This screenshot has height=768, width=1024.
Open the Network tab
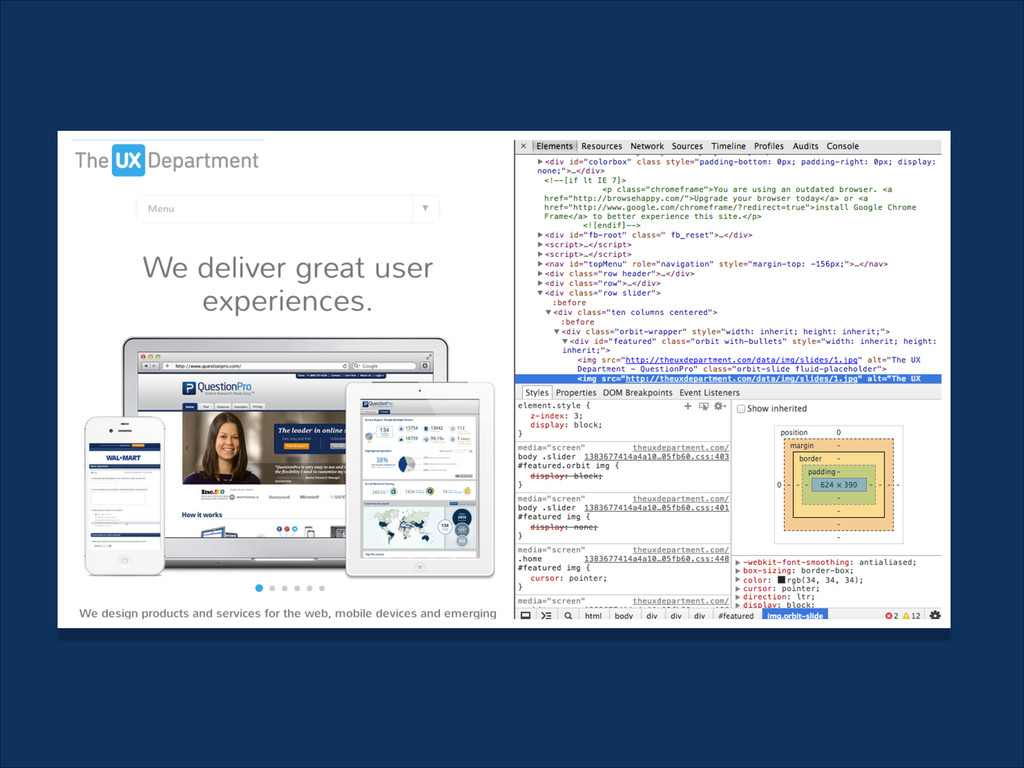pyautogui.click(x=647, y=146)
